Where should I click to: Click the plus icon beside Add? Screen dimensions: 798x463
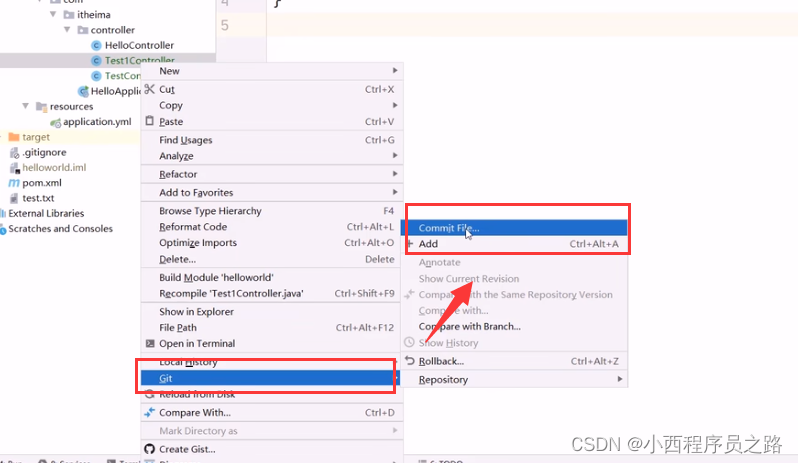tap(410, 244)
